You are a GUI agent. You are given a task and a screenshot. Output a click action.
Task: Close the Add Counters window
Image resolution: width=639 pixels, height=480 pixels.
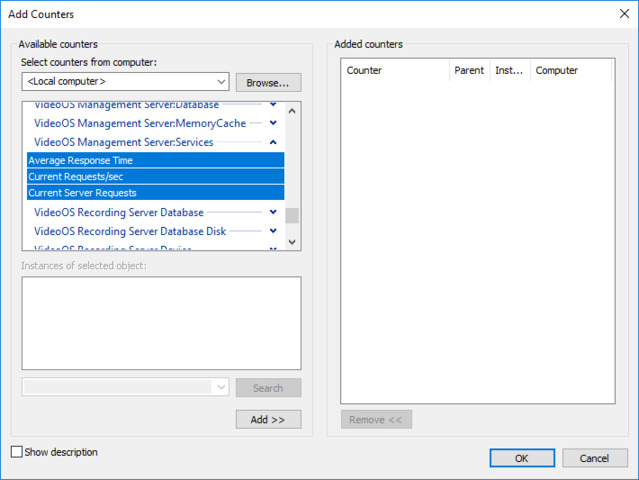[x=619, y=15]
